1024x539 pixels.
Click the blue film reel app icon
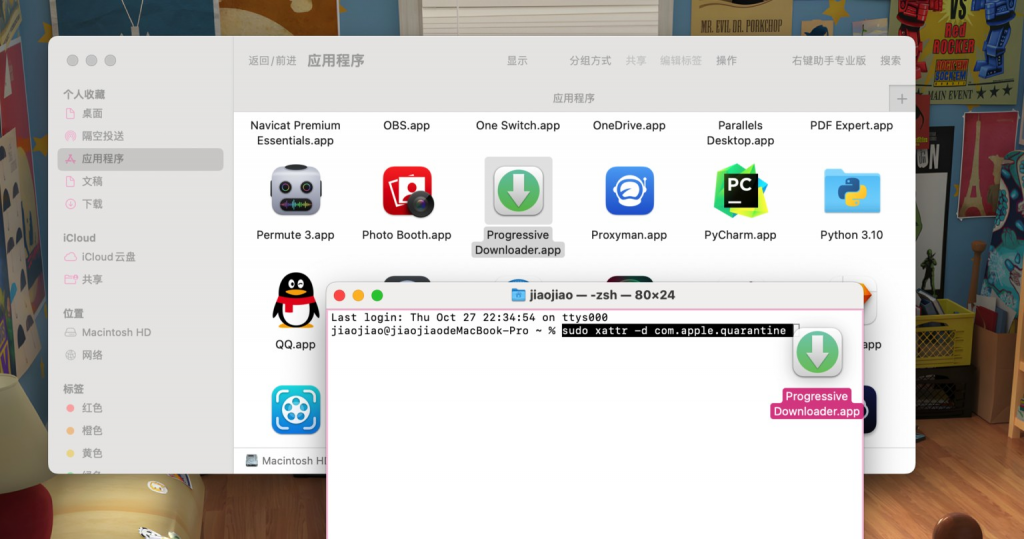point(295,410)
